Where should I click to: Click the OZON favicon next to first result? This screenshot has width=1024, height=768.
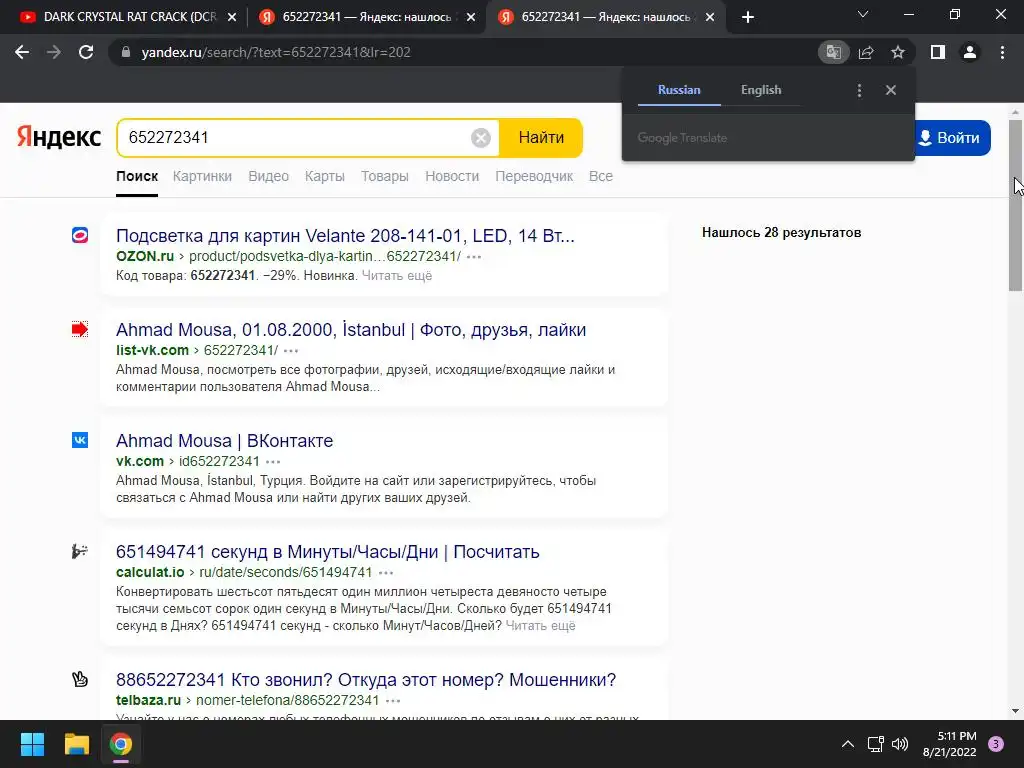click(80, 235)
